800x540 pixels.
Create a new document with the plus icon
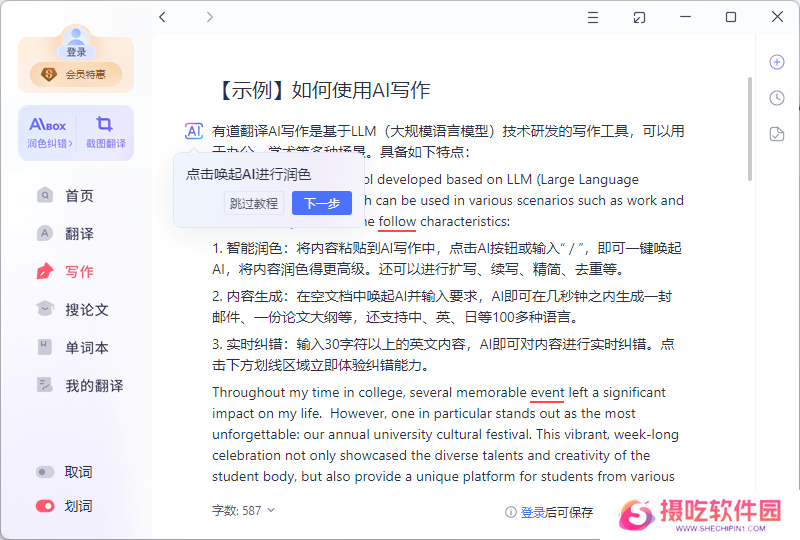[x=777, y=62]
